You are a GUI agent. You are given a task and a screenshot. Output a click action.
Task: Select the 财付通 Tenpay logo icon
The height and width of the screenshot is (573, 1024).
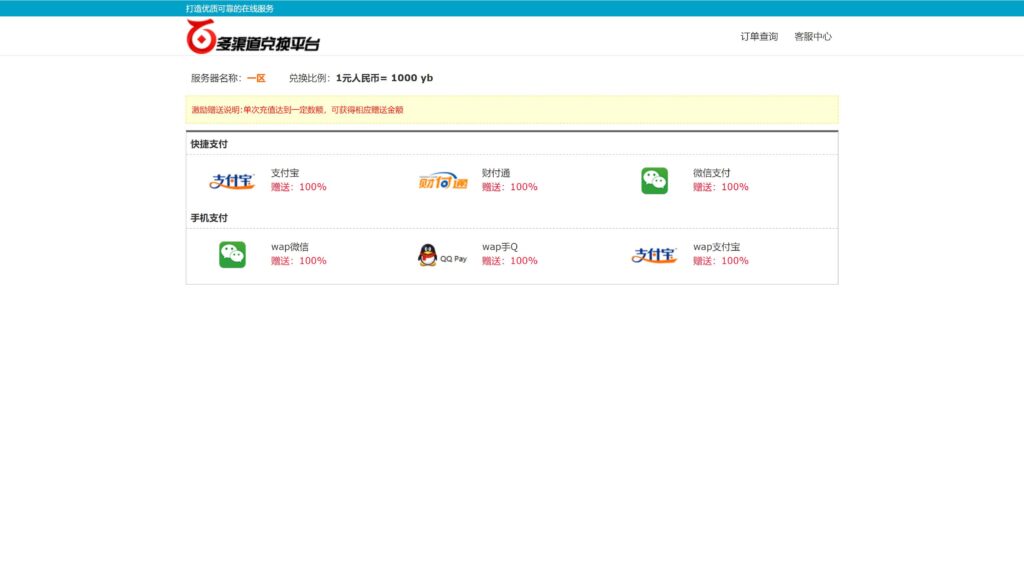click(443, 181)
